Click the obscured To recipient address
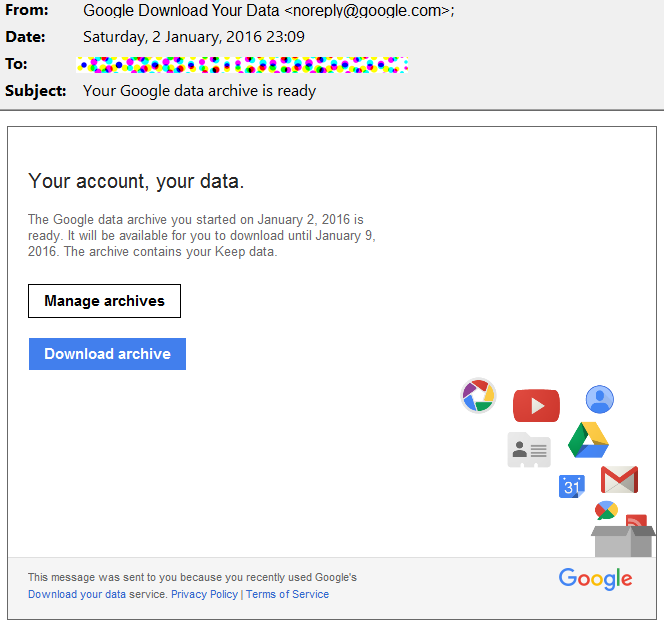 pyautogui.click(x=242, y=65)
